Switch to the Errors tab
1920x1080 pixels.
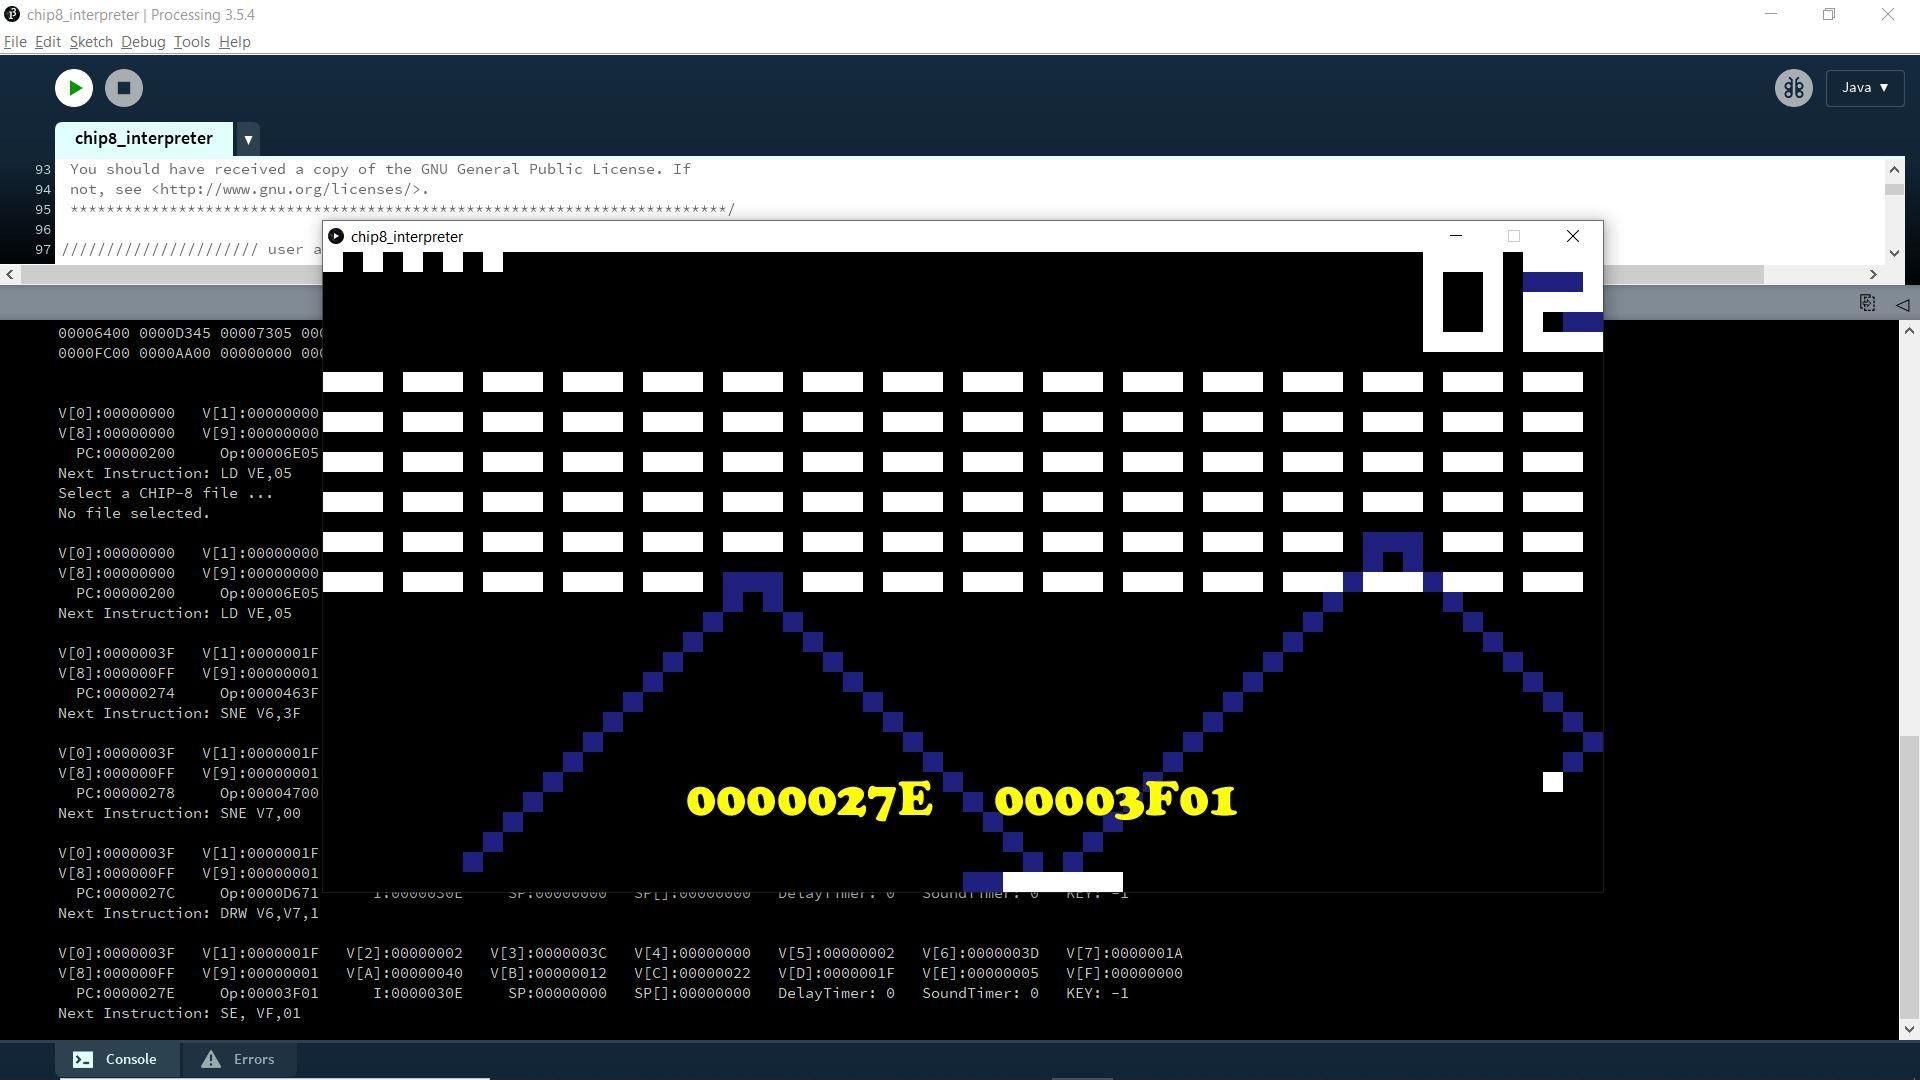click(x=252, y=1058)
